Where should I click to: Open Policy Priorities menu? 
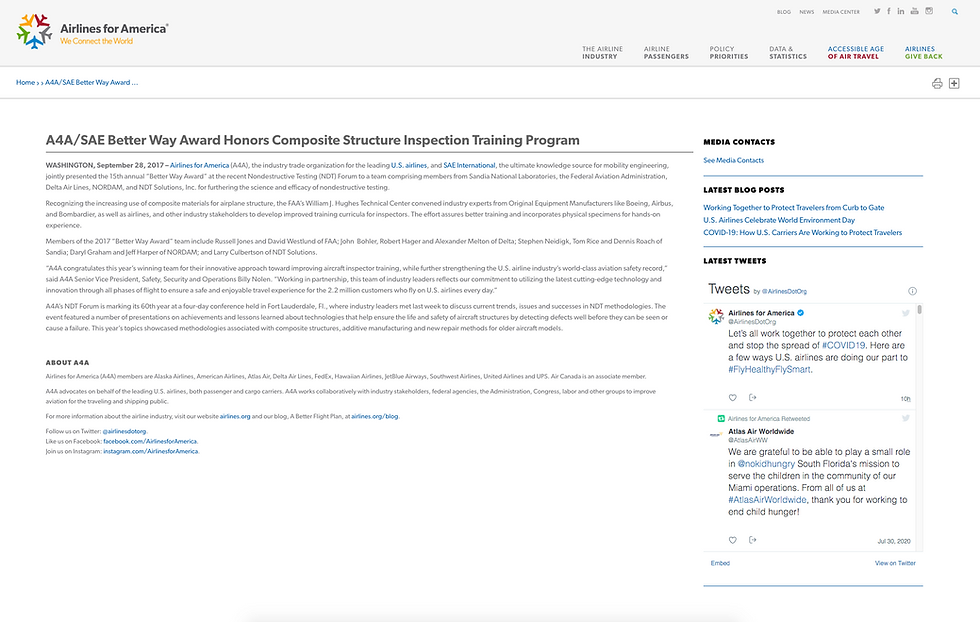[729, 53]
